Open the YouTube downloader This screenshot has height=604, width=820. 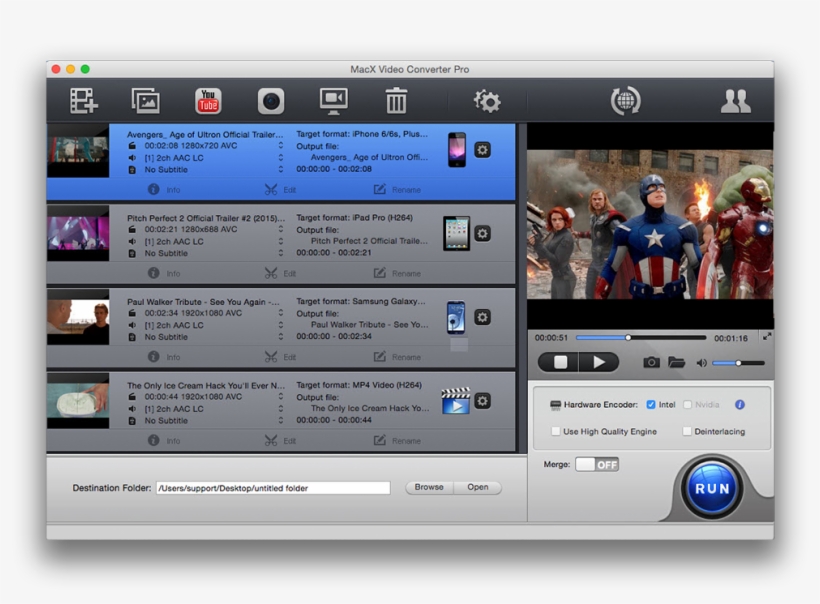(208, 100)
